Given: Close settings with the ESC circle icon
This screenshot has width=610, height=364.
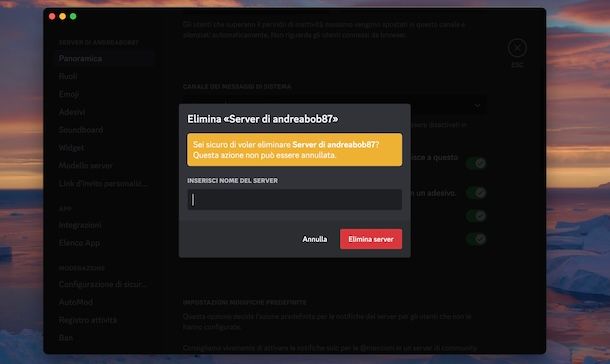Looking at the screenshot, I should (517, 48).
